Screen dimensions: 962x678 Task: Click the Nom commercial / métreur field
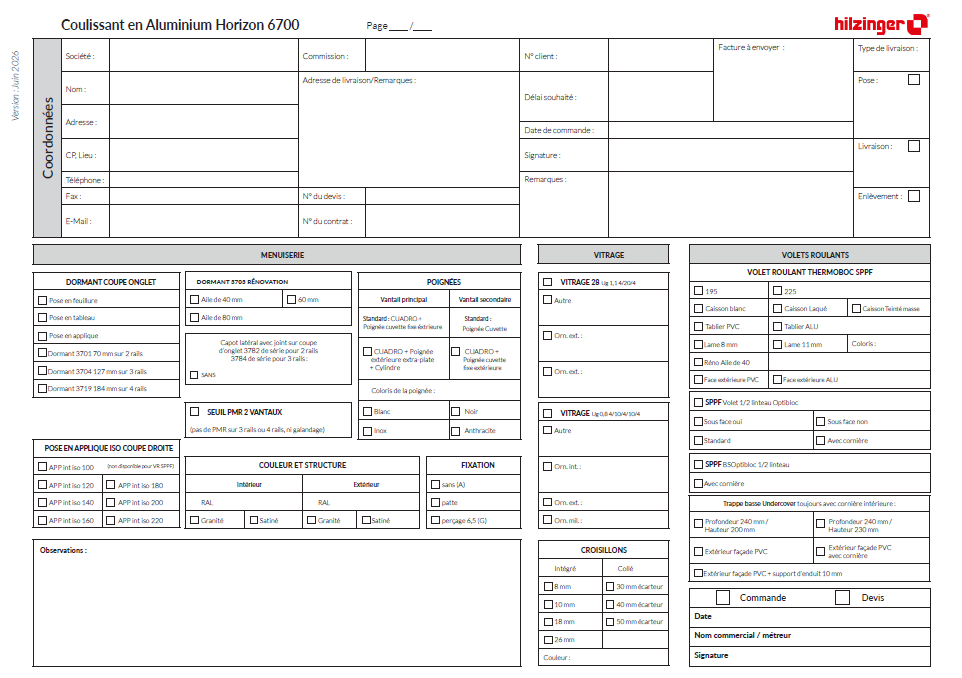(809, 636)
